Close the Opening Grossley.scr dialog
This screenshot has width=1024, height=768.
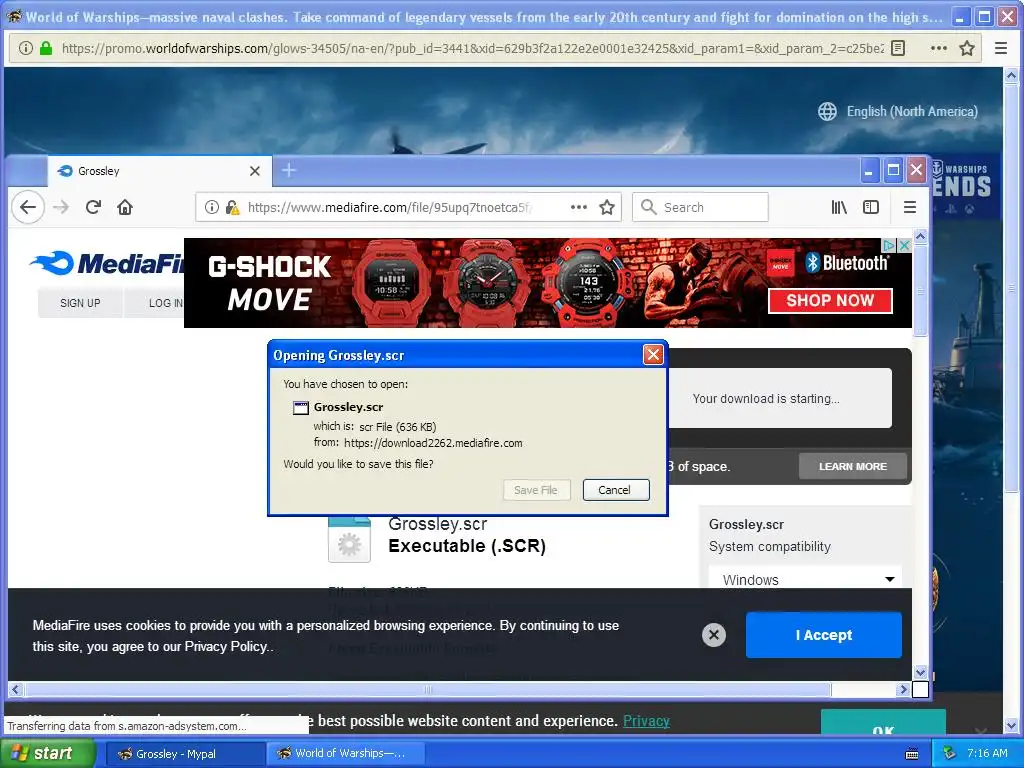[x=653, y=355]
